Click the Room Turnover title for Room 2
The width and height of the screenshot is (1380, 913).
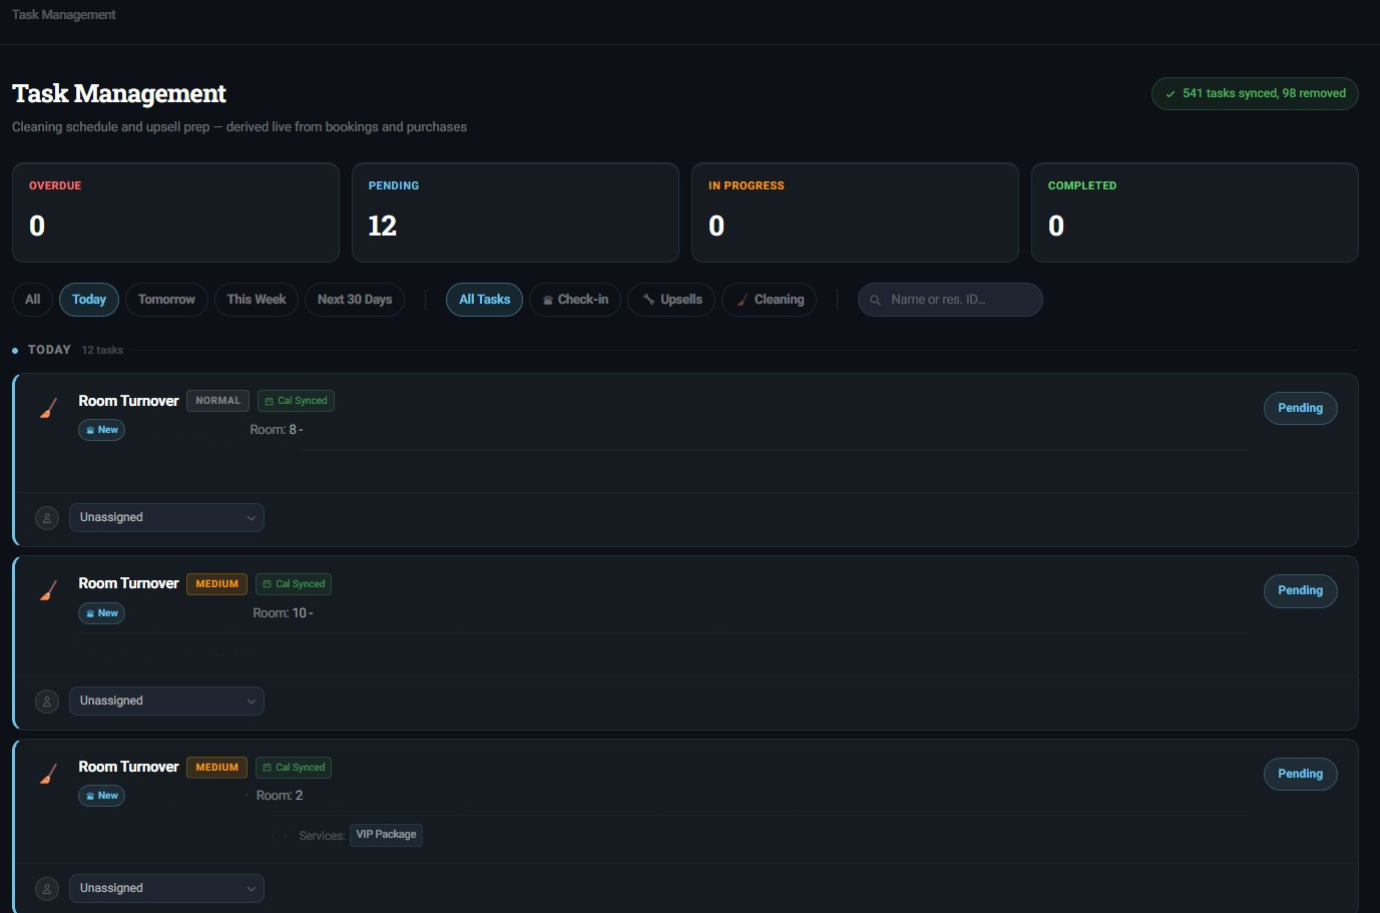(x=129, y=767)
